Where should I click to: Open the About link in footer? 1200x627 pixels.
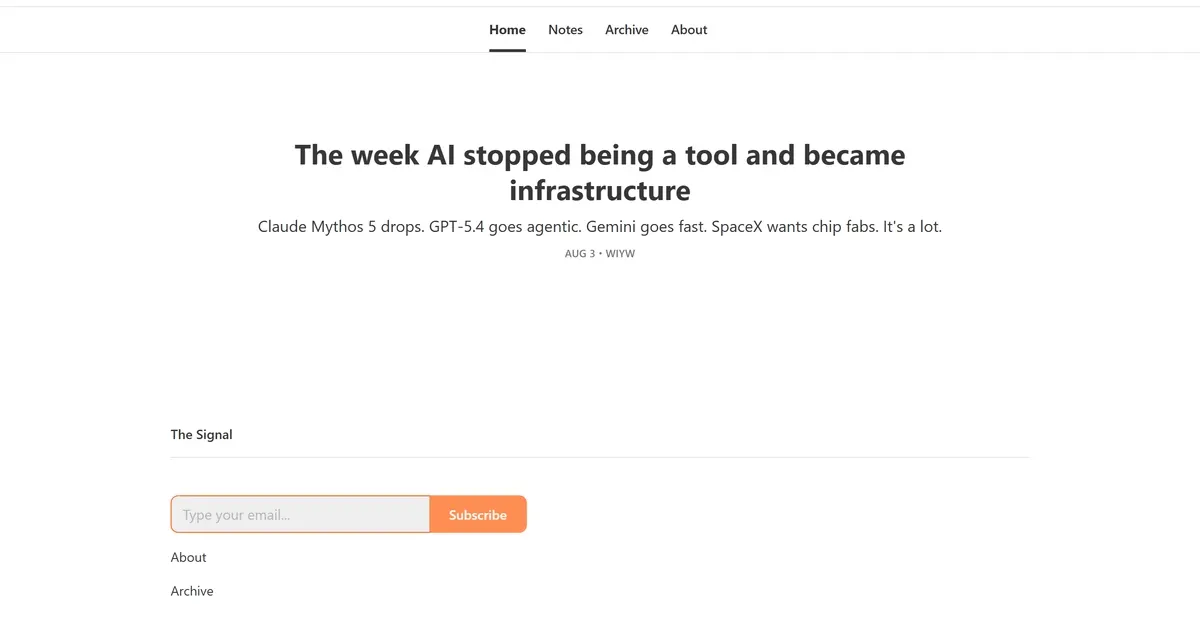tap(188, 557)
